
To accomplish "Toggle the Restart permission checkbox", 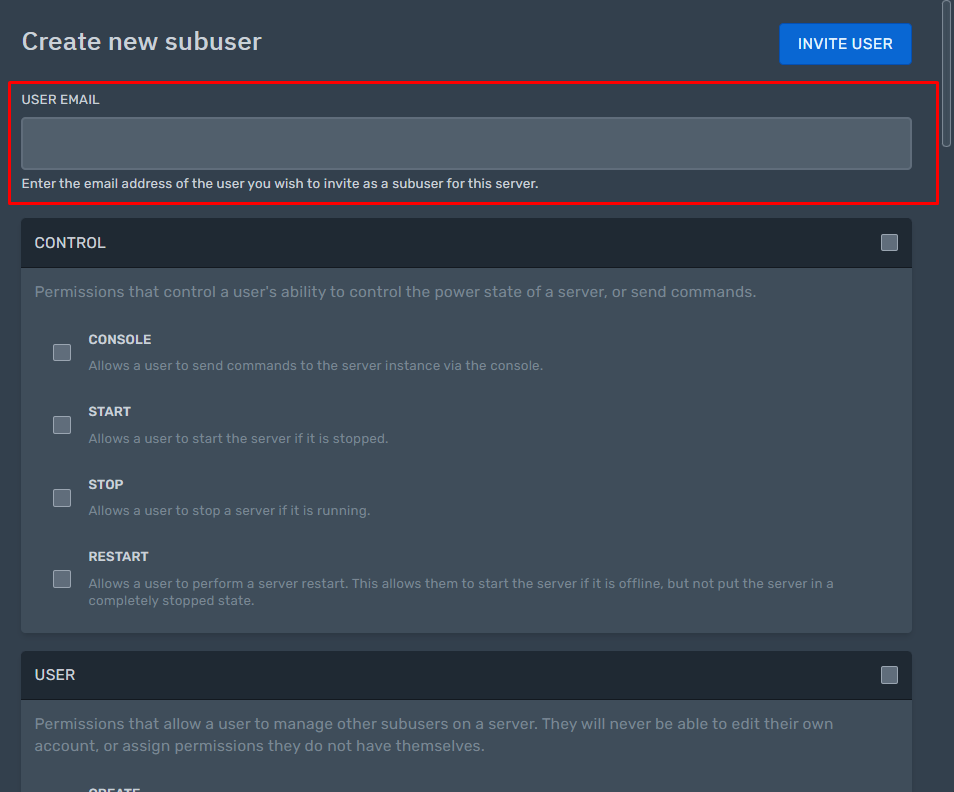I will (62, 578).
